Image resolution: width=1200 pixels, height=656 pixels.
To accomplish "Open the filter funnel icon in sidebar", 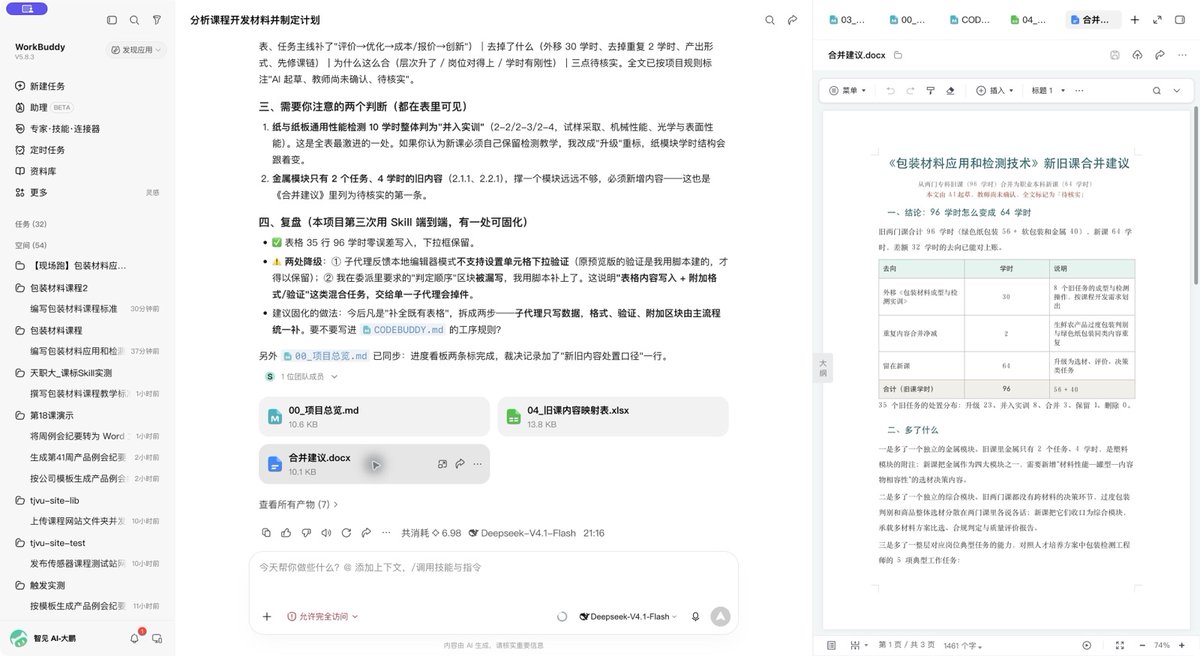I will (157, 20).
